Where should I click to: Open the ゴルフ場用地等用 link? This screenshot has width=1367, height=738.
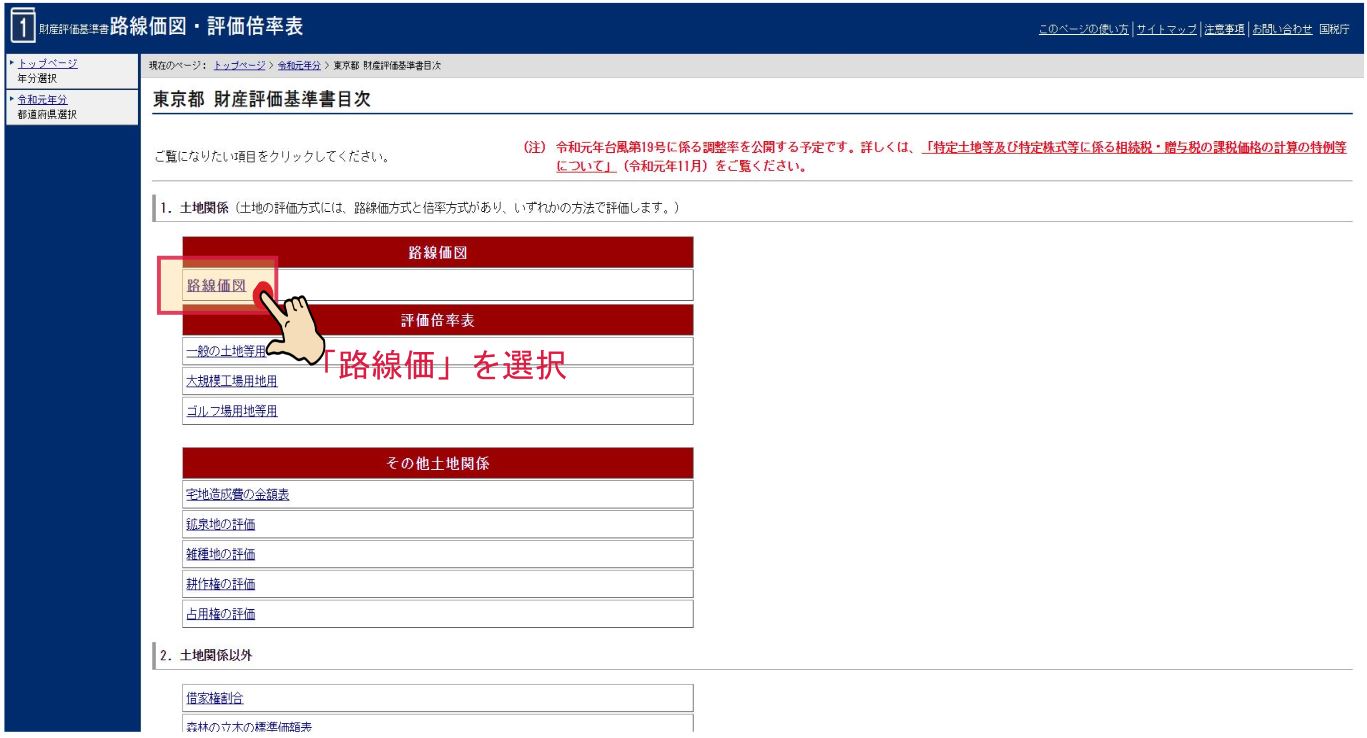click(x=232, y=410)
